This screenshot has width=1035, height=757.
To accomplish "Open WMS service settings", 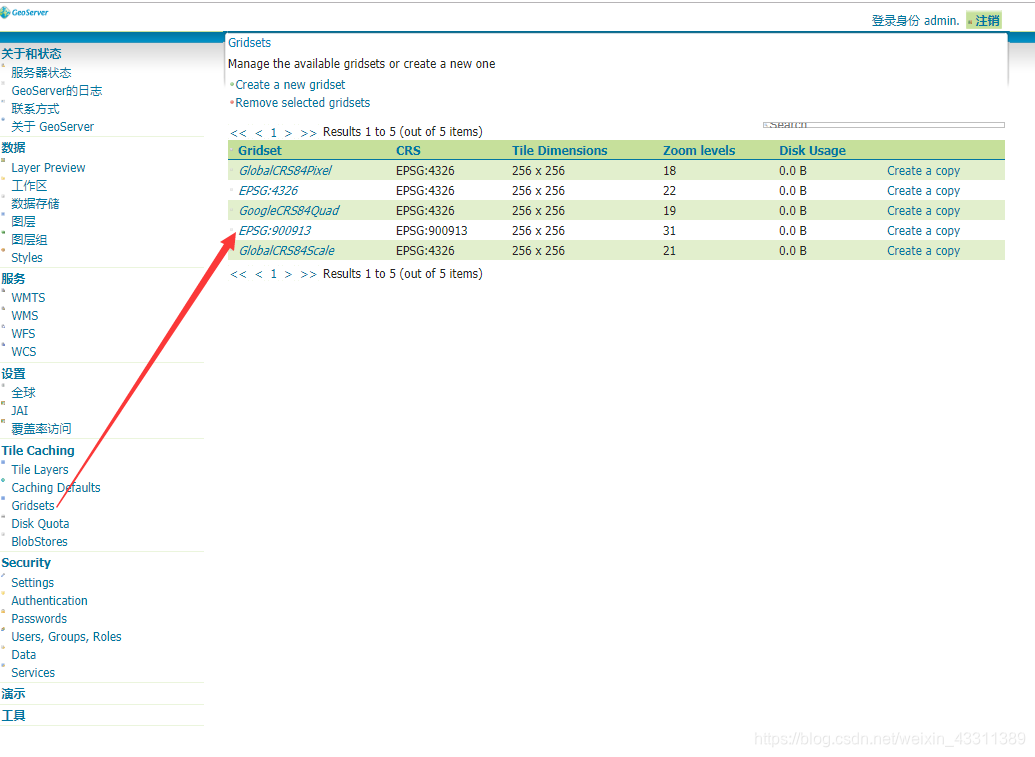I will [x=24, y=315].
